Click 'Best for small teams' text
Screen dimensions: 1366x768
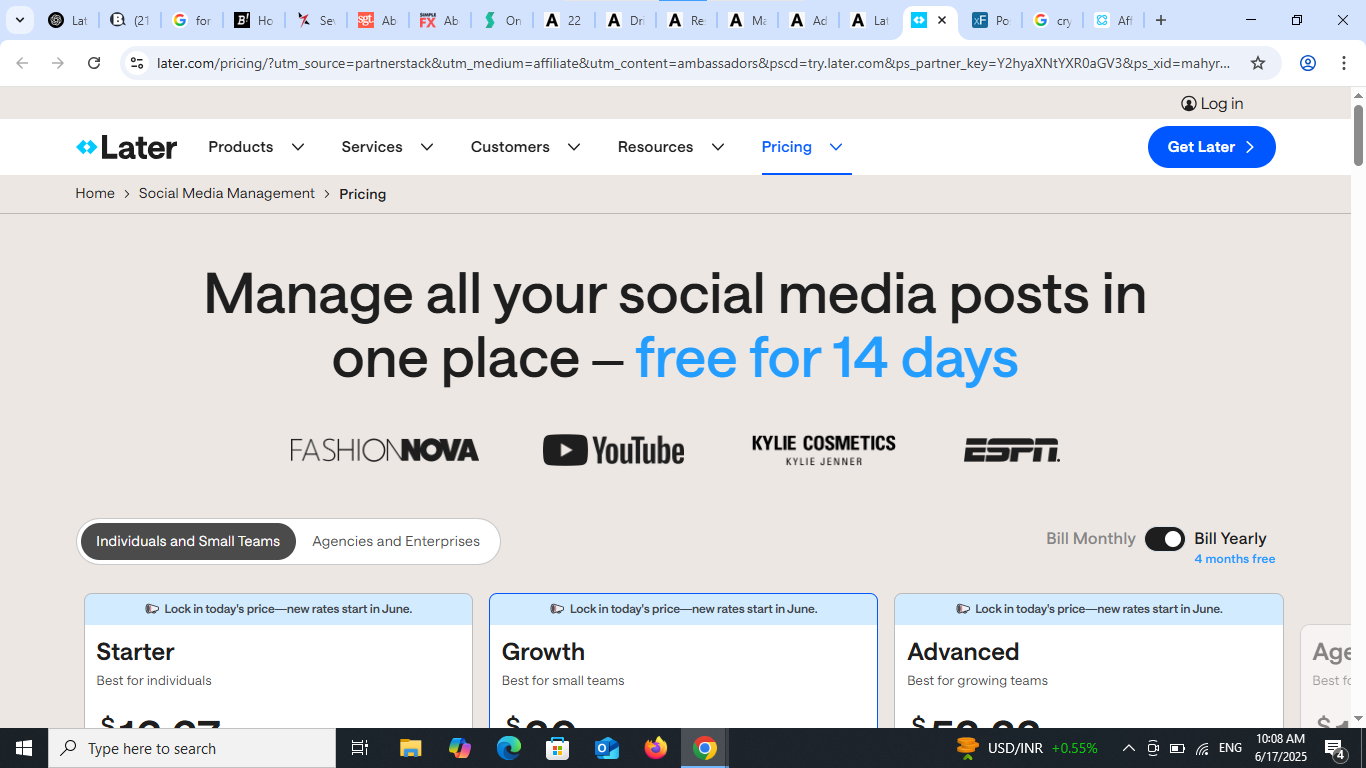point(563,681)
